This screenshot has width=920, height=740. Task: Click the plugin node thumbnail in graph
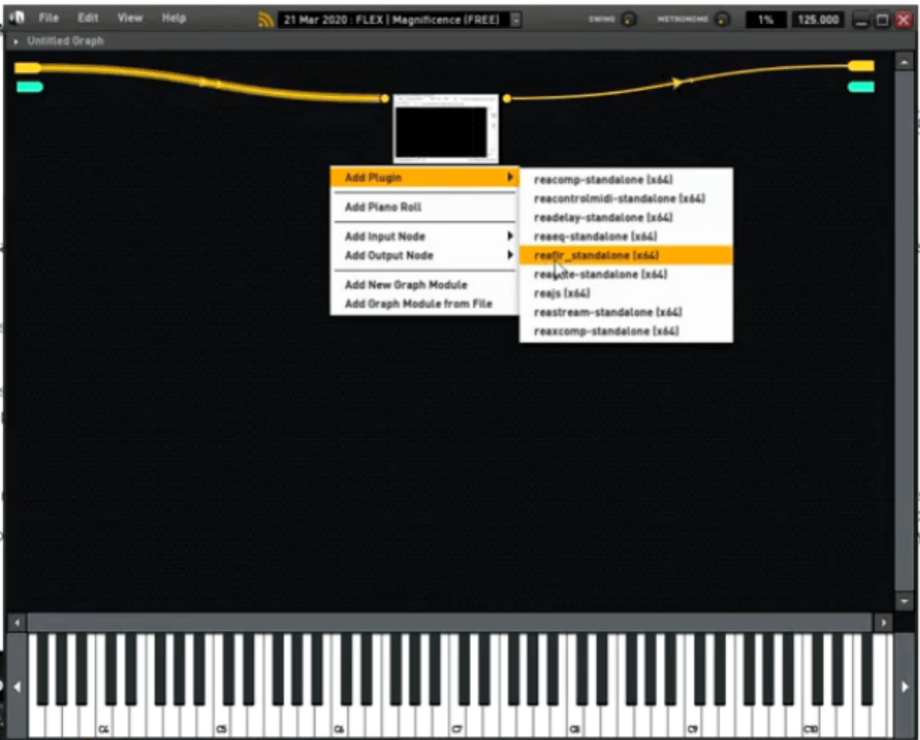pos(446,129)
